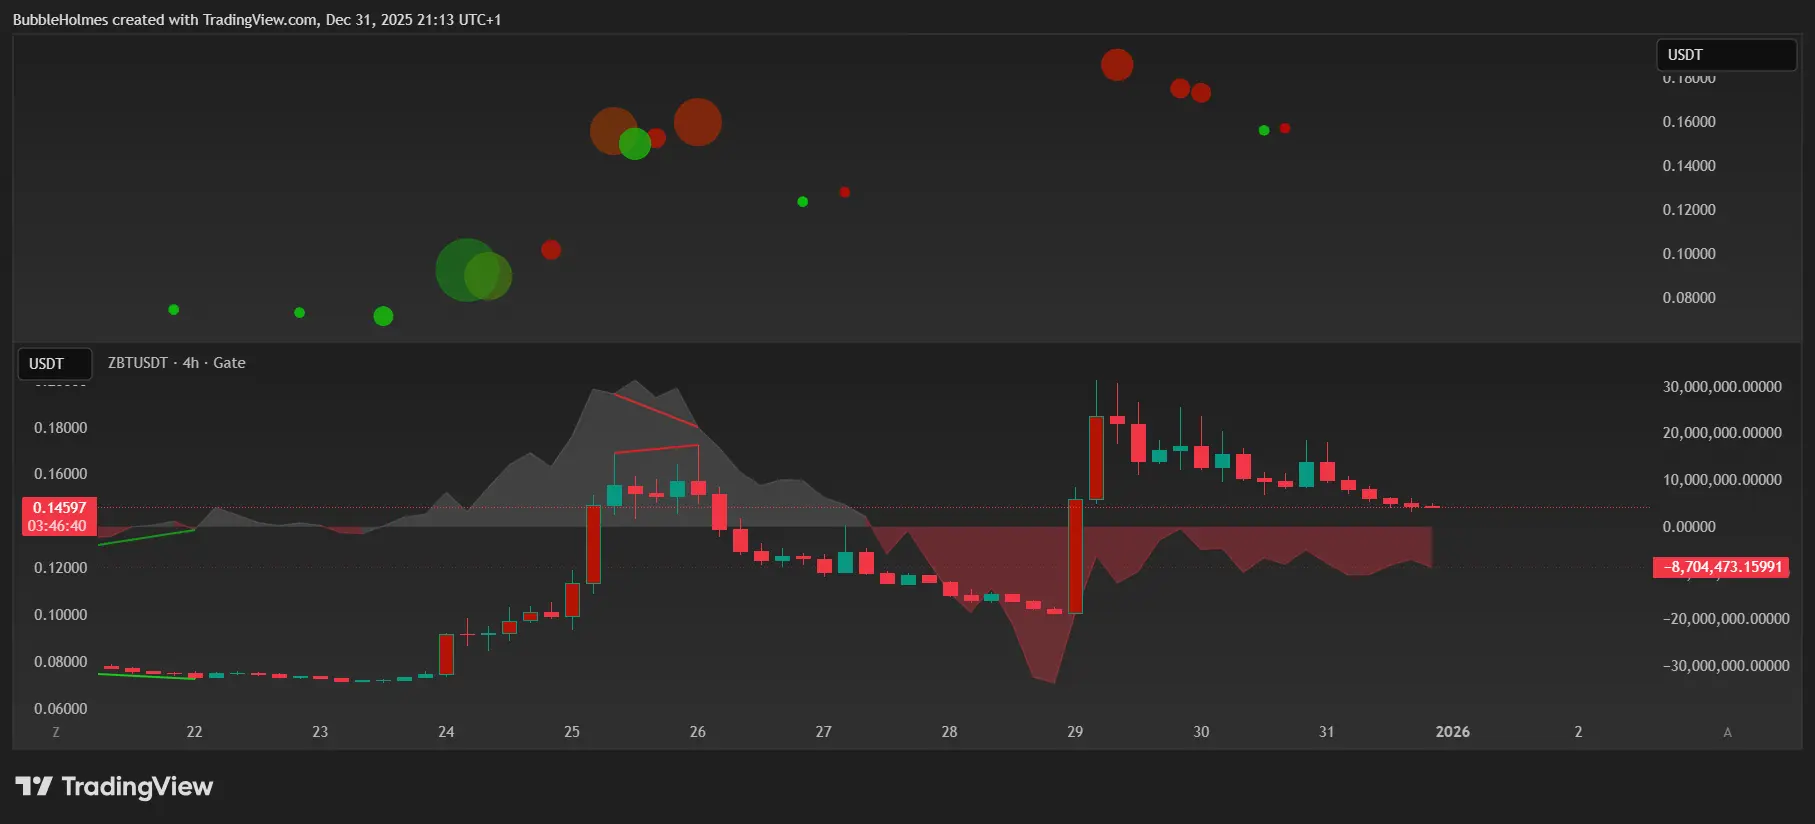
Task: Select the 27 date on the time axis
Action: coord(823,732)
